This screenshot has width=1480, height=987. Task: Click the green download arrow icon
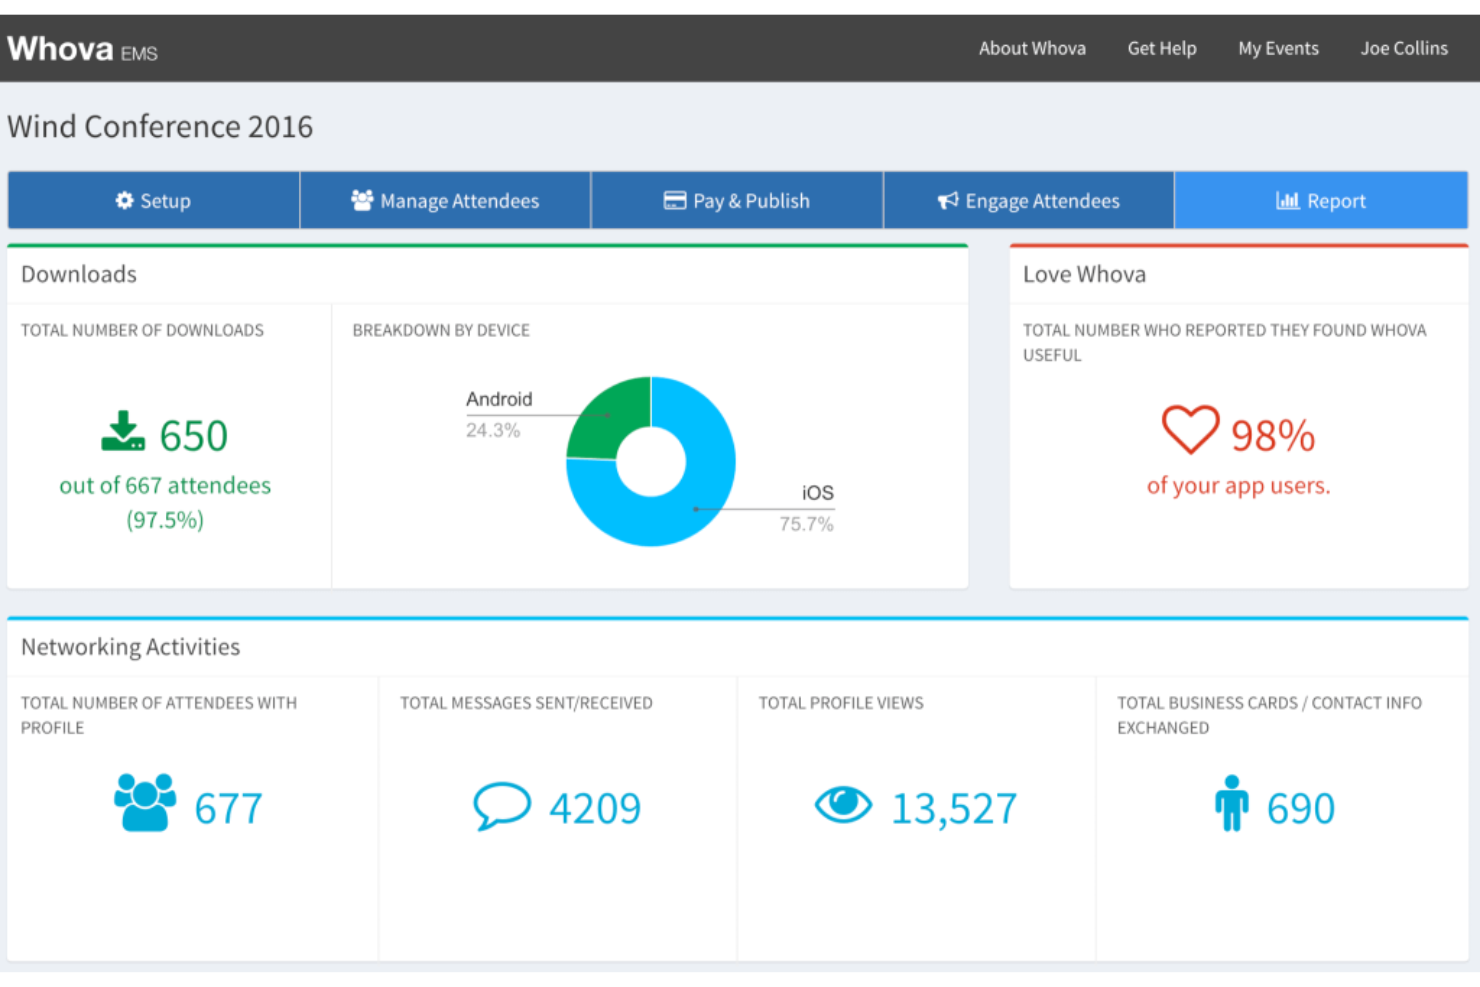pos(122,428)
